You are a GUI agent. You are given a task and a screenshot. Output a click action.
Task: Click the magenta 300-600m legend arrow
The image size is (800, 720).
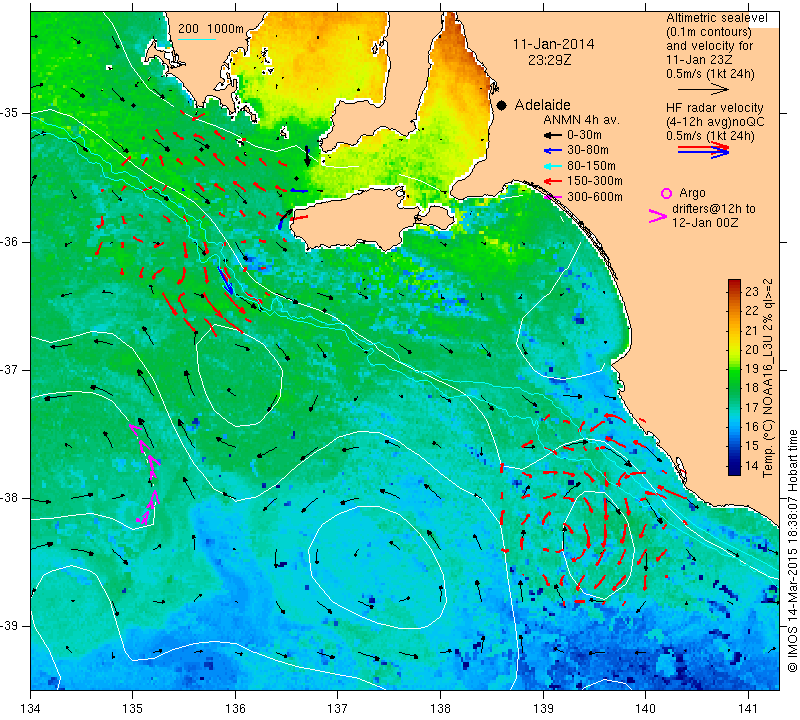tap(552, 197)
